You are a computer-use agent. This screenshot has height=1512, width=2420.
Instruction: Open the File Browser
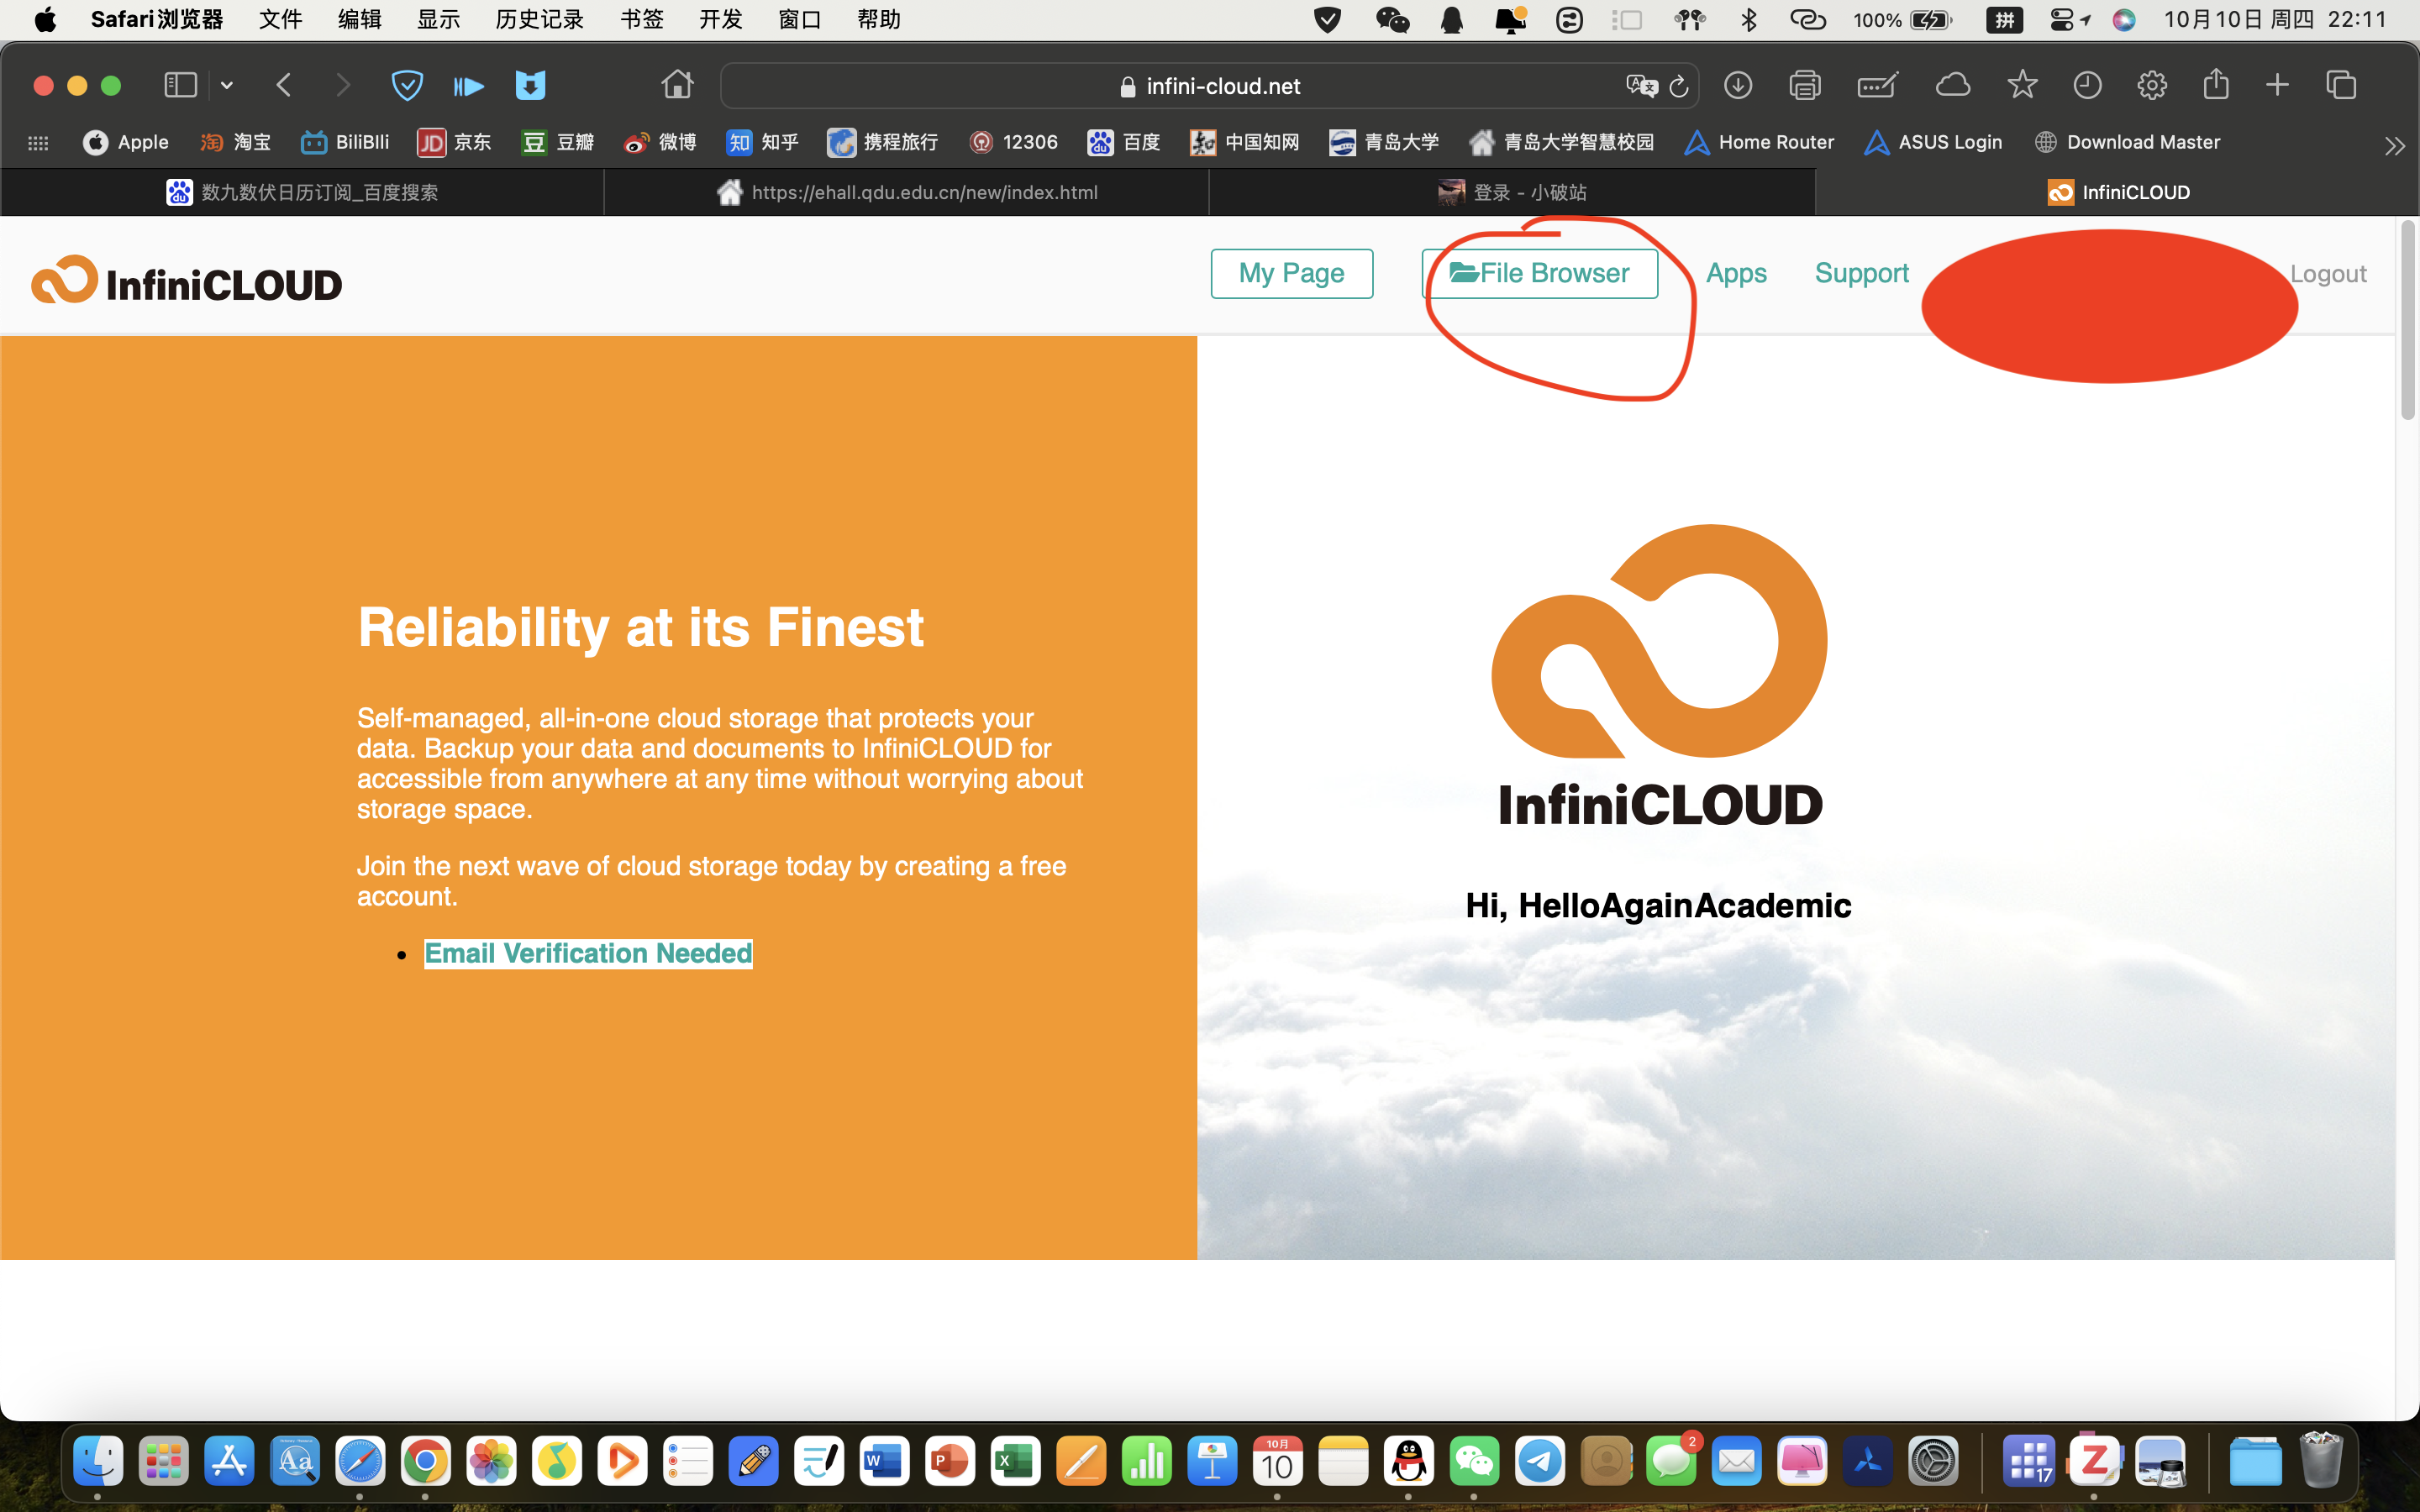pos(1539,273)
